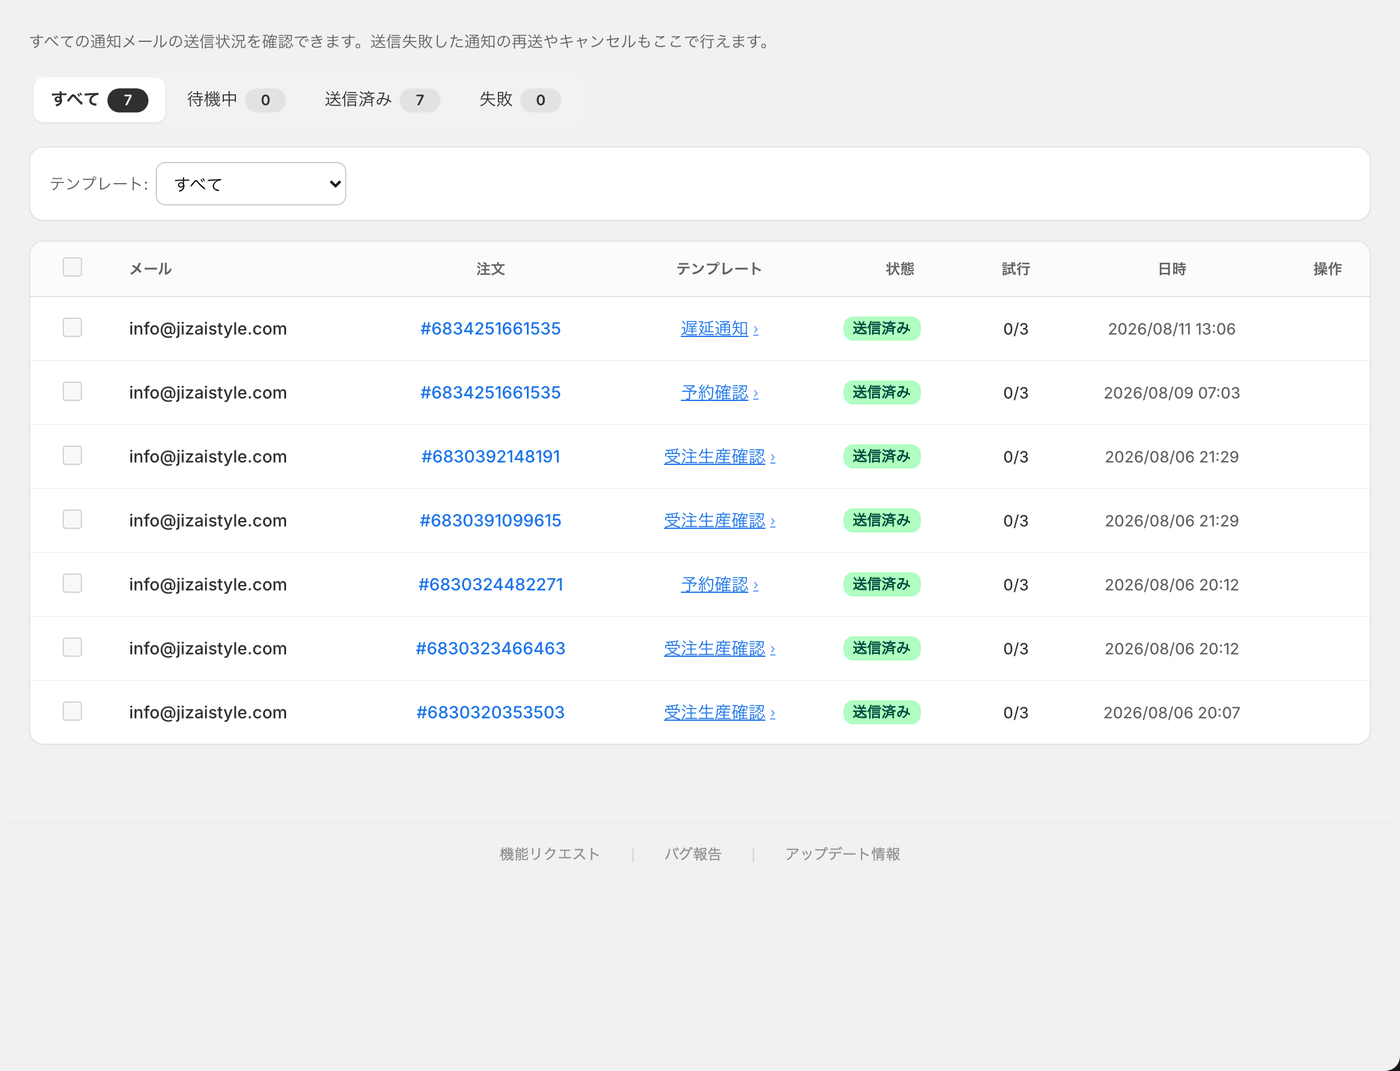
Task: Switch to the すべて tab
Action: pyautogui.click(x=99, y=100)
